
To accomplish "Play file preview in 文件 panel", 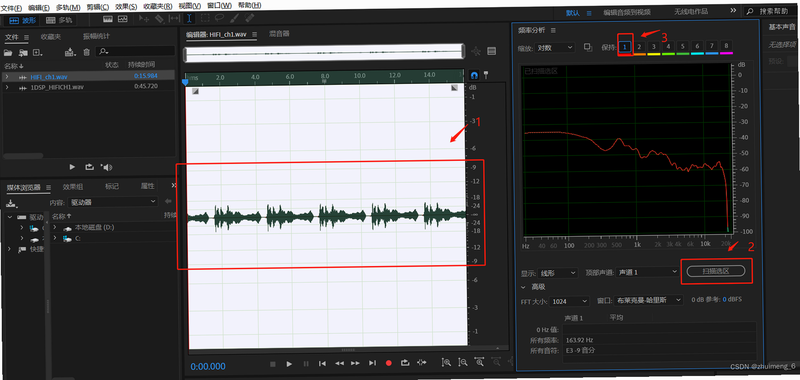I will (72, 167).
